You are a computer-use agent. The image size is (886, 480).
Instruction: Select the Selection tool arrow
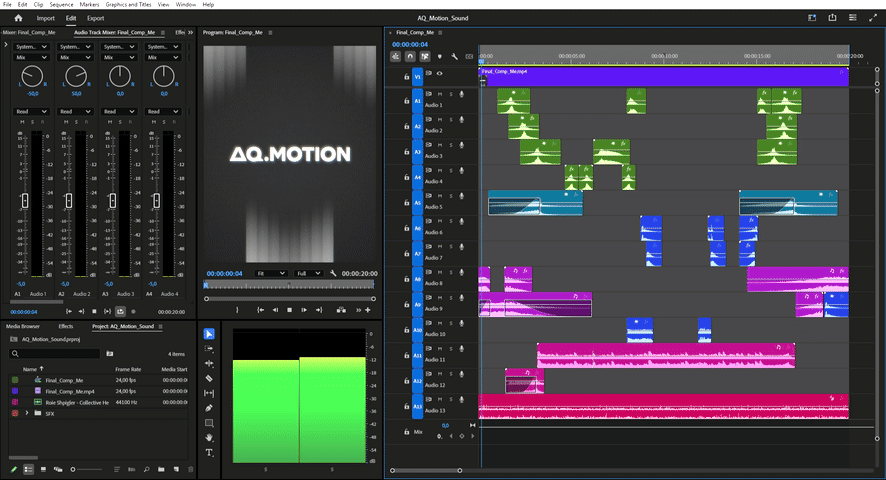pos(209,334)
